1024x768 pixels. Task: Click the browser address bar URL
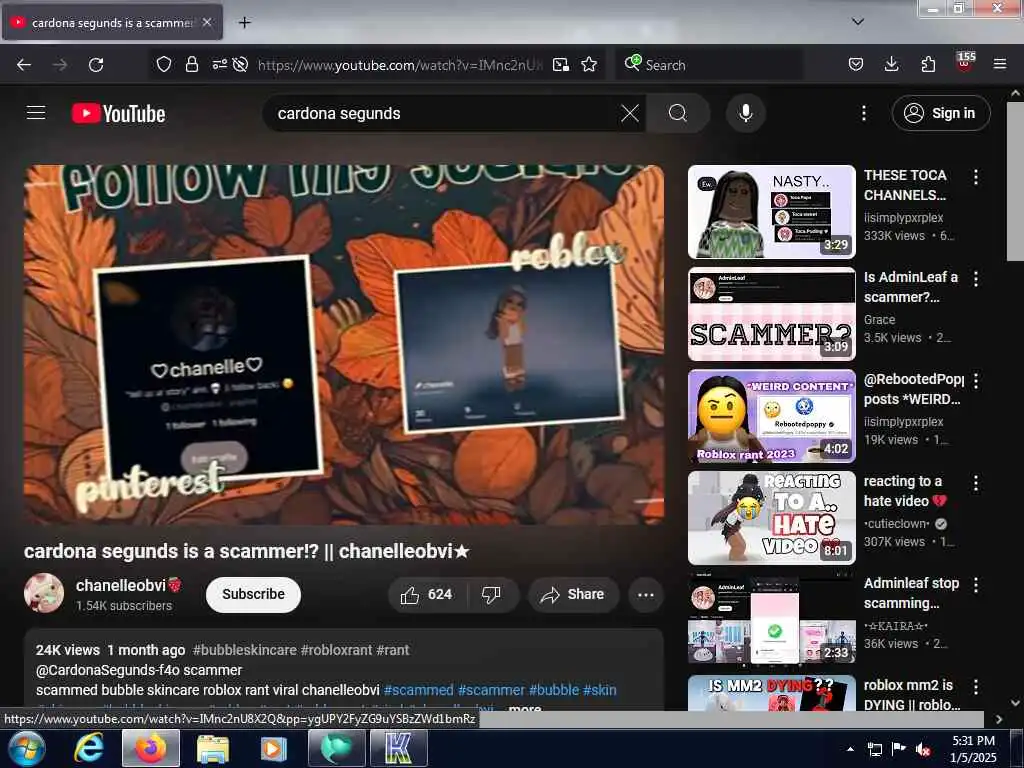(400, 65)
